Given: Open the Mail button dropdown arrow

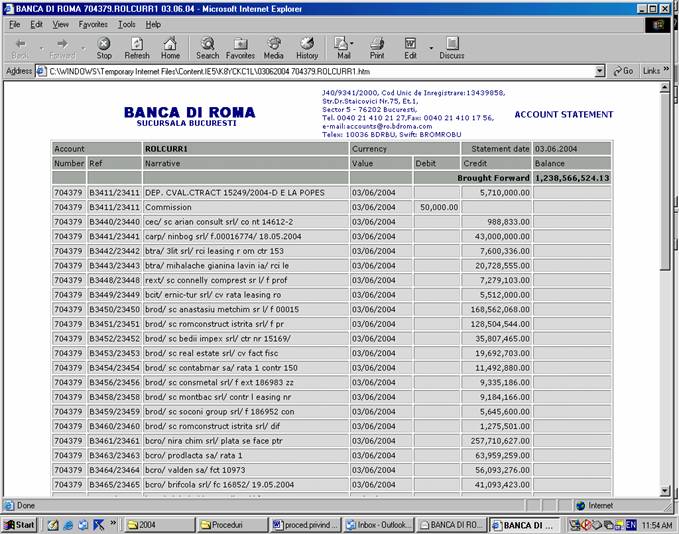Looking at the screenshot, I should 352,43.
